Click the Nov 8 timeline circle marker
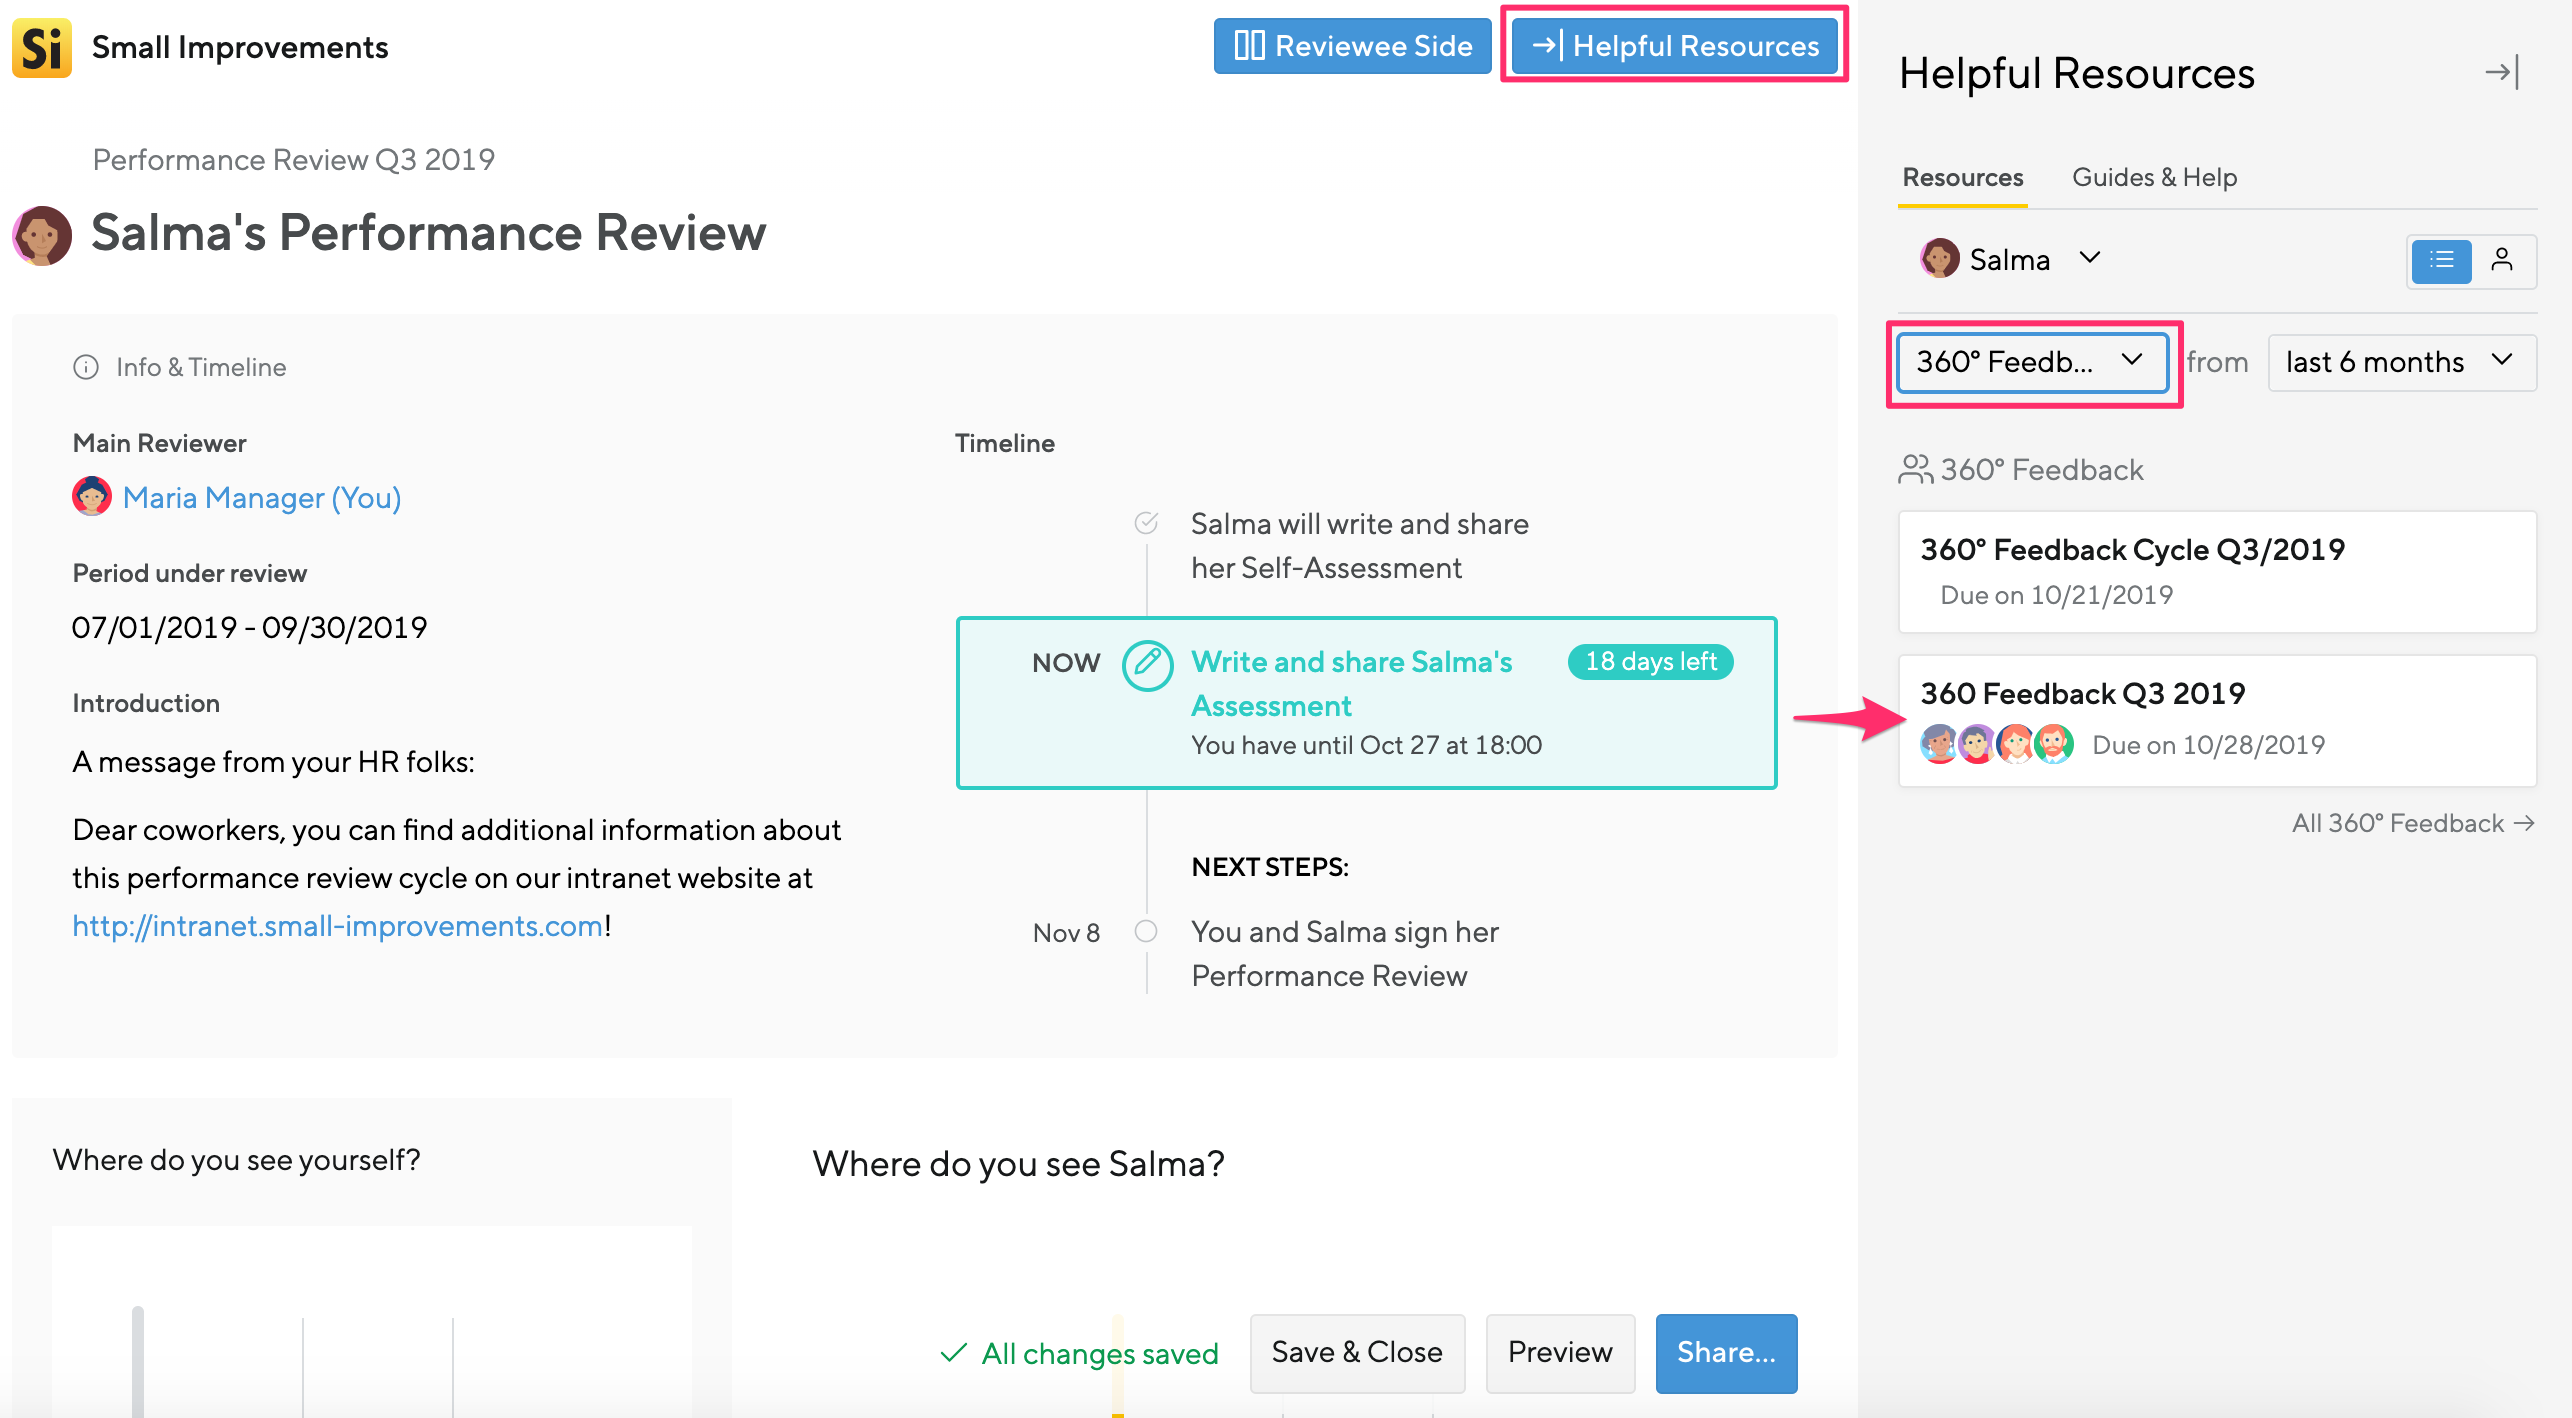Screen dimensions: 2572x1418 [x=1146, y=931]
